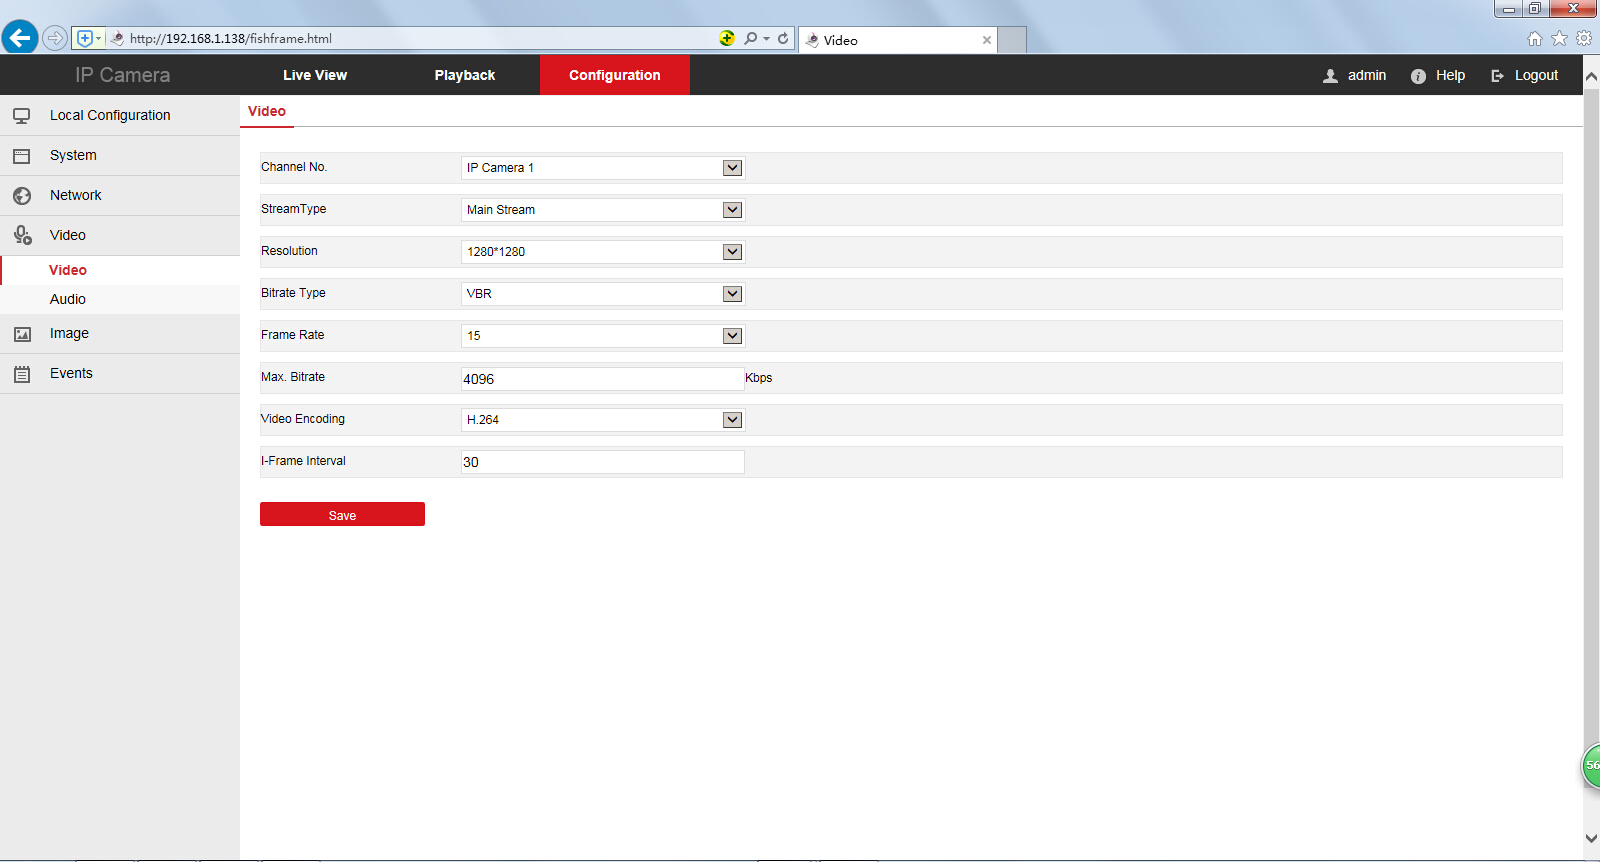Click the Logout icon
Viewport: 1600px width, 862px height.
coord(1497,76)
